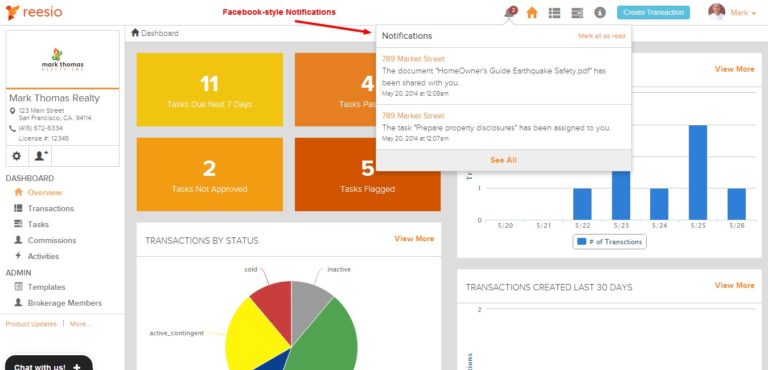The width and height of the screenshot is (768, 370).
Task: Click the Templates sidebar icon
Action: tap(18, 287)
